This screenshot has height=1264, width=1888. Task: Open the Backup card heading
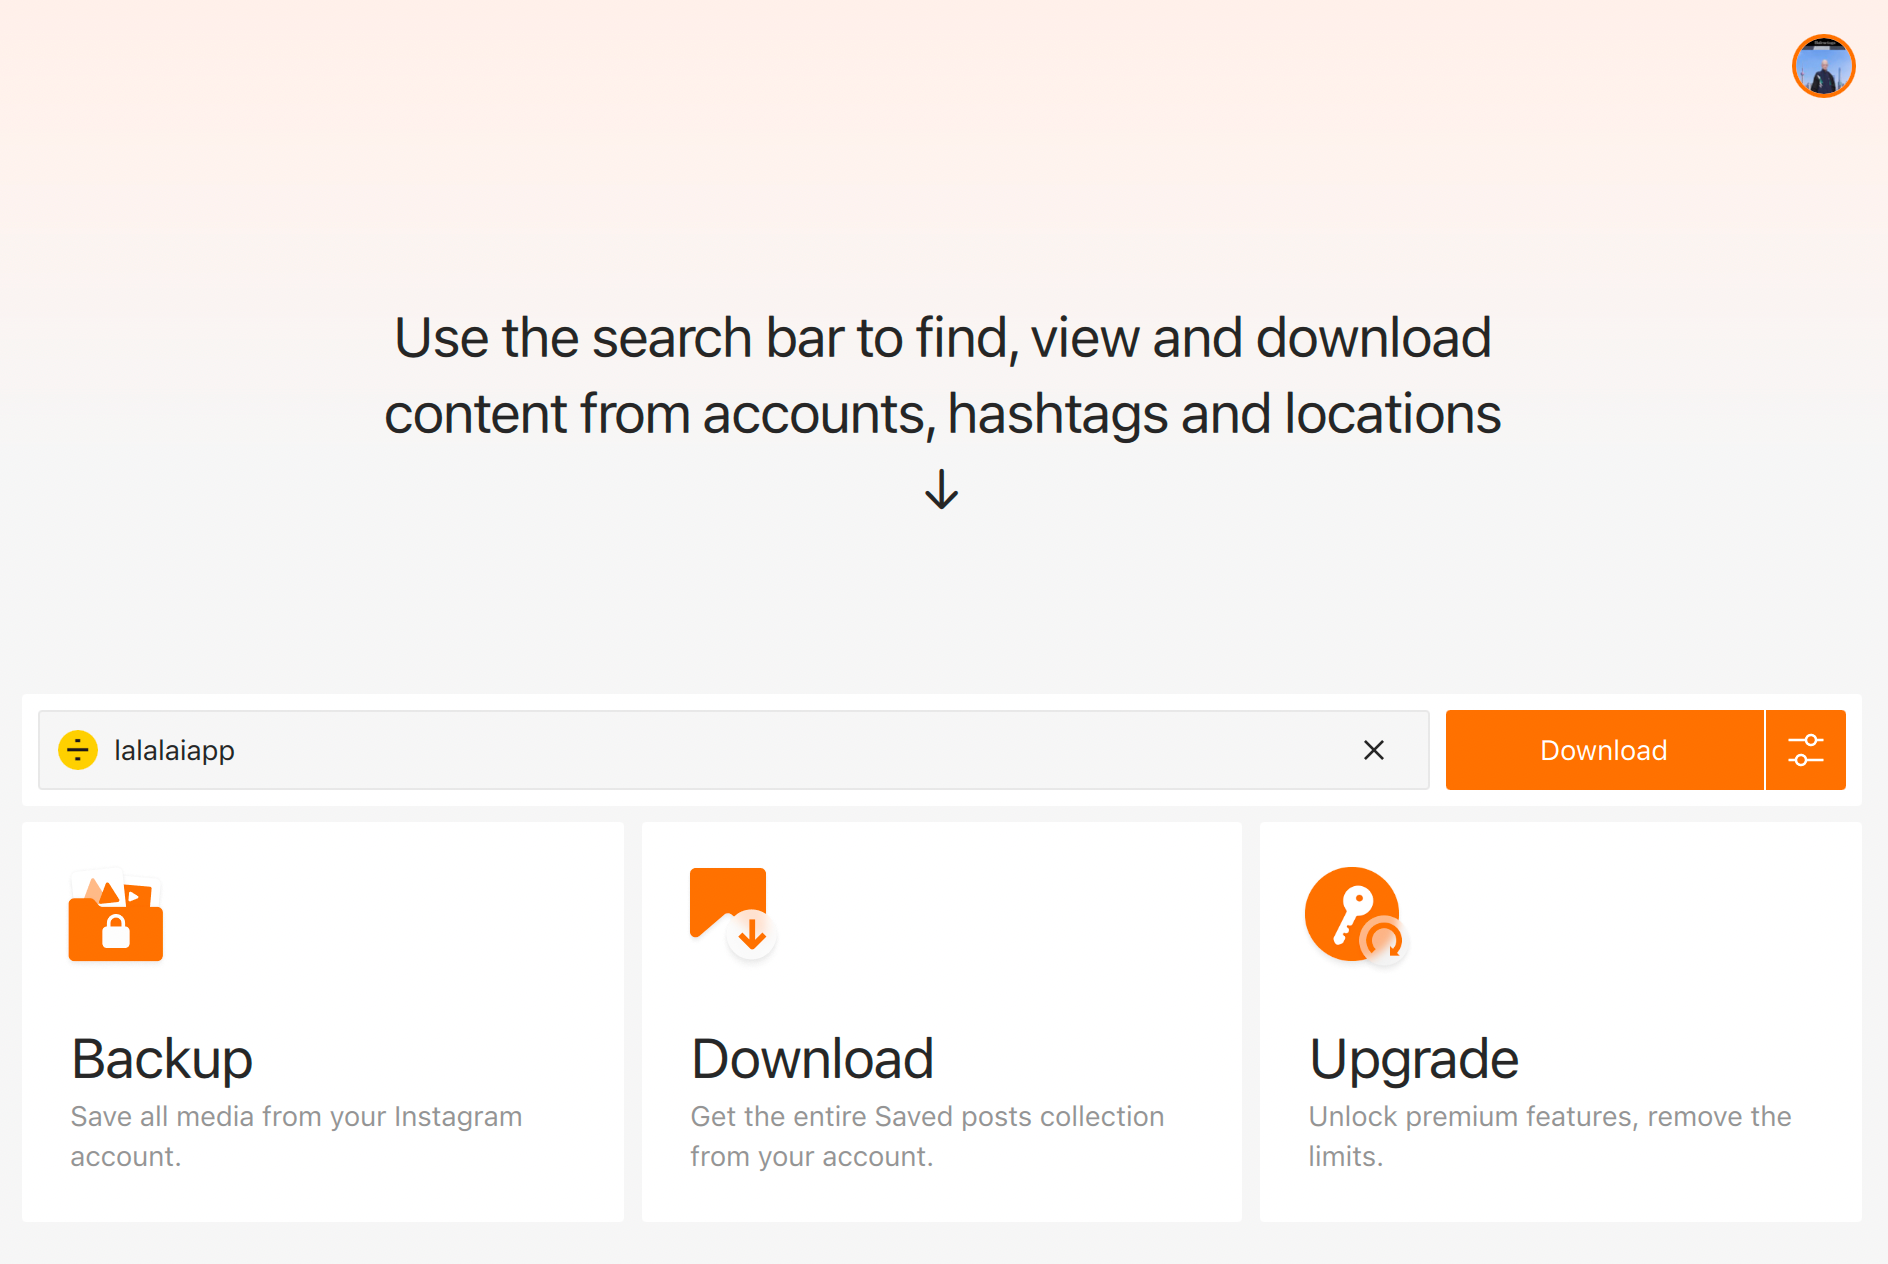pyautogui.click(x=162, y=1058)
